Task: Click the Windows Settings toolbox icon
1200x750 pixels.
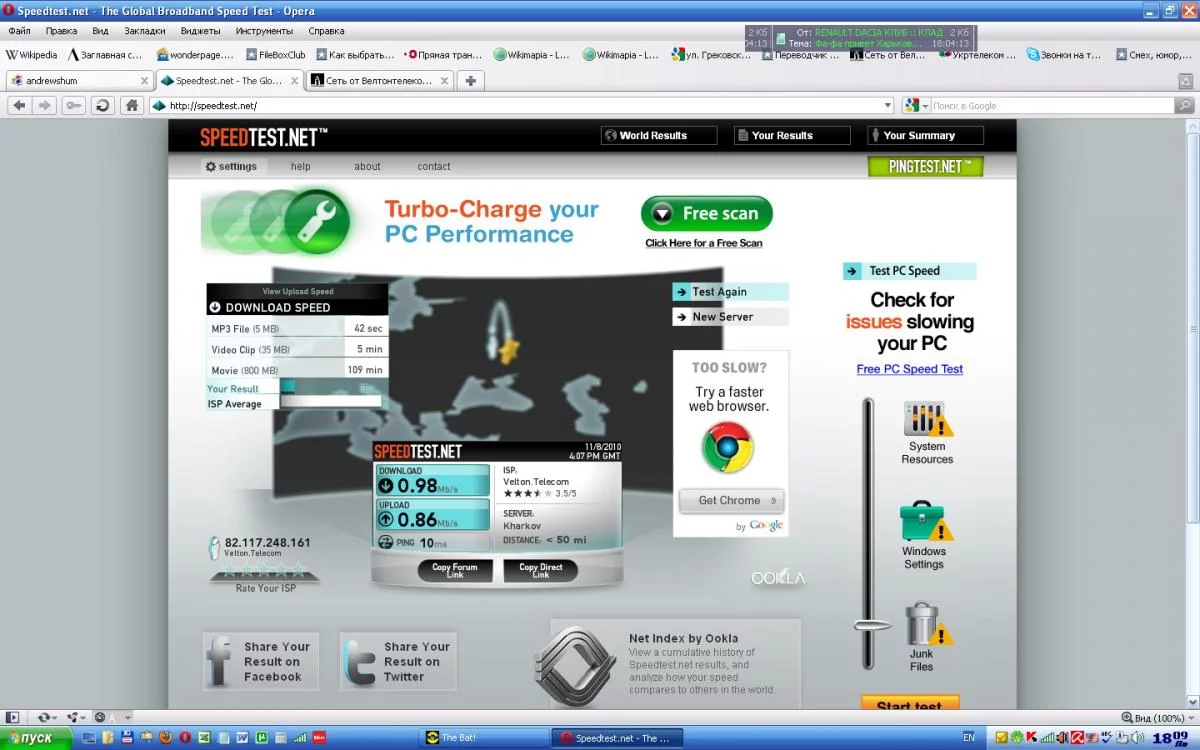Action: pos(924,522)
